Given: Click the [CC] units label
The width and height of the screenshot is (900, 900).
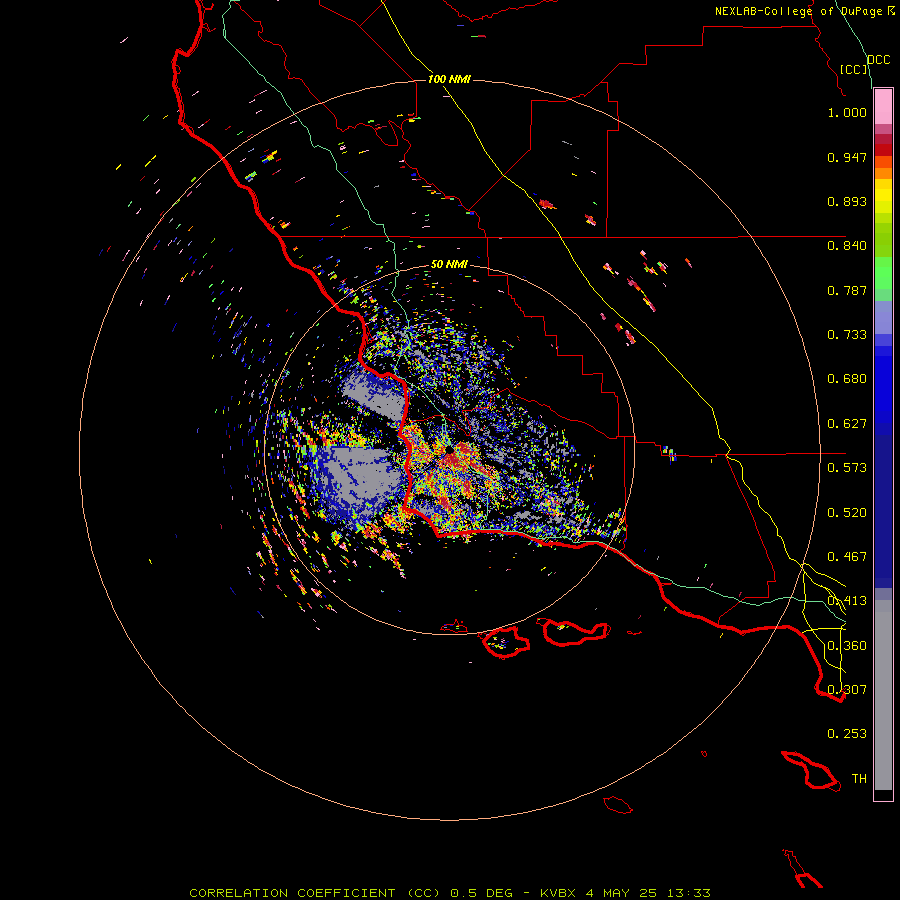Looking at the screenshot, I should tap(854, 69).
